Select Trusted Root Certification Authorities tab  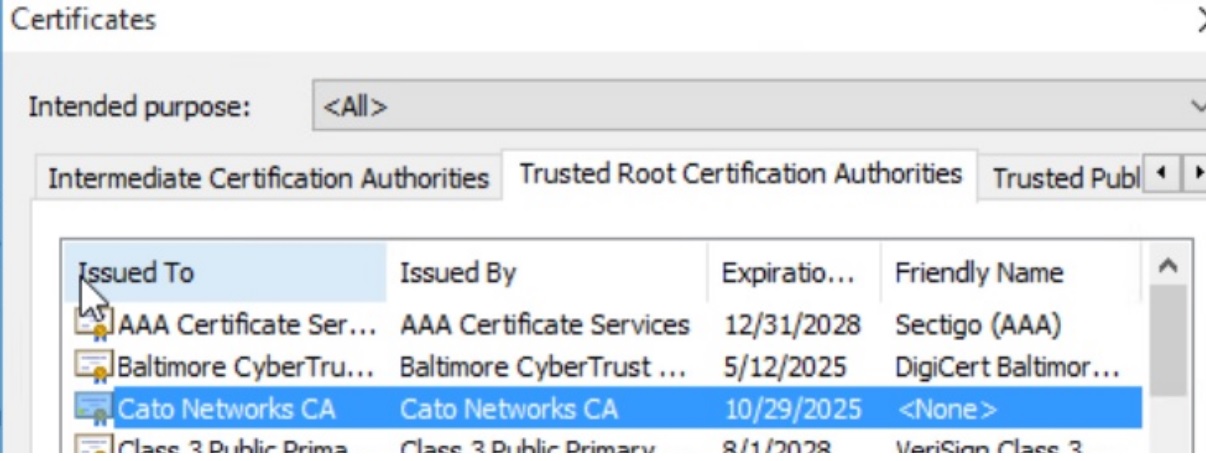click(x=740, y=174)
